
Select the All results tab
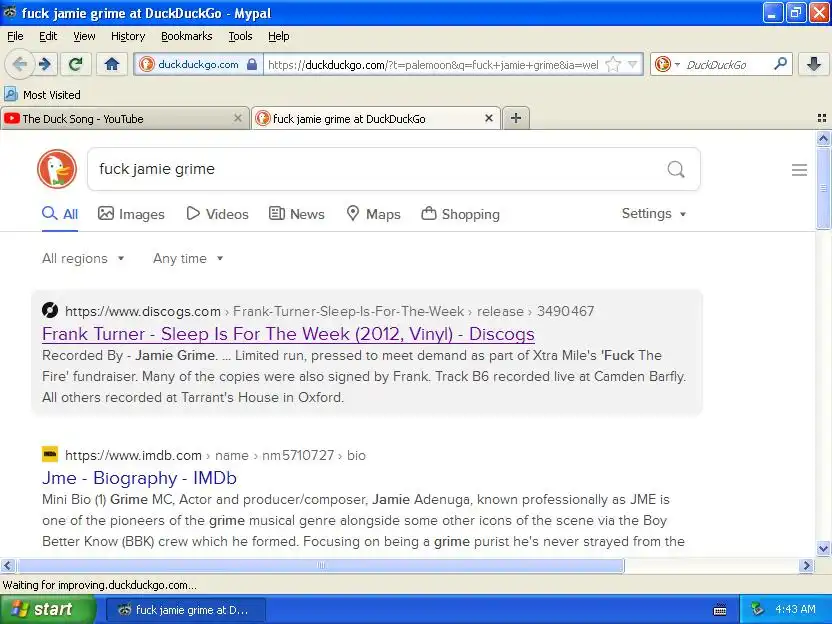click(60, 214)
